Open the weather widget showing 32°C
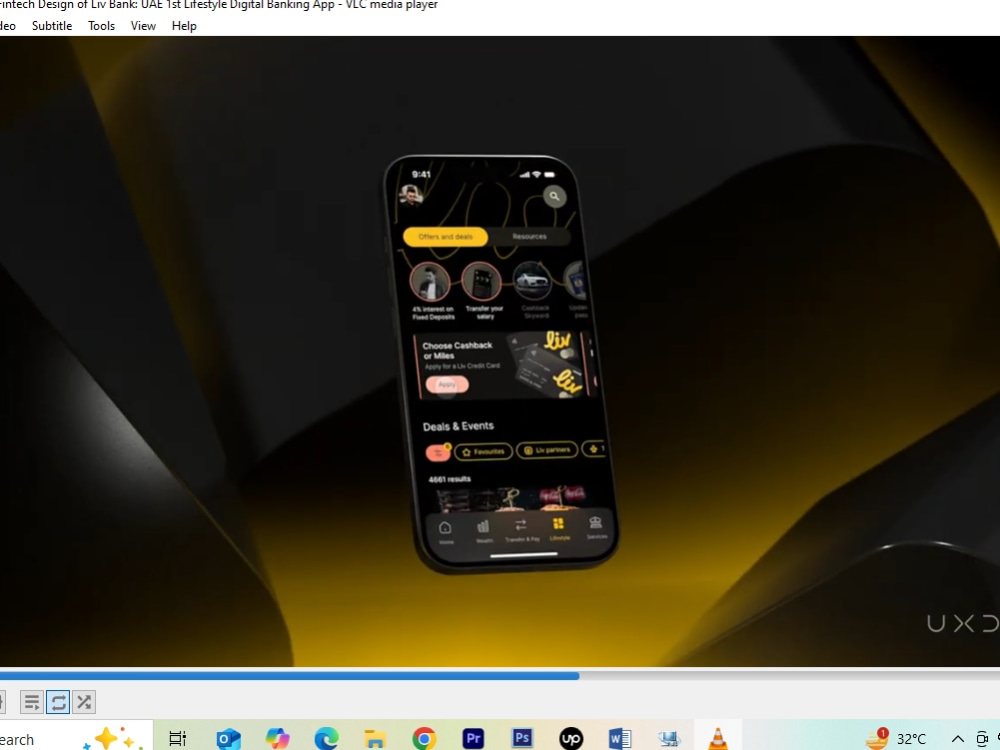Viewport: 1000px width, 750px height. [895, 739]
